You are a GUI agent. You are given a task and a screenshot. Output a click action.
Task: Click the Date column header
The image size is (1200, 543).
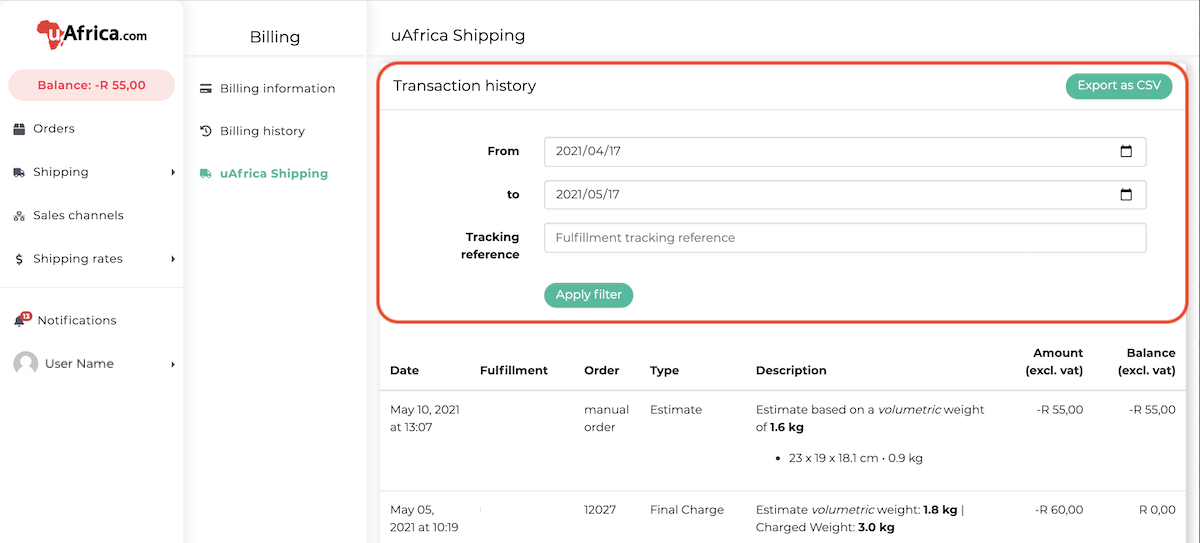(x=404, y=370)
